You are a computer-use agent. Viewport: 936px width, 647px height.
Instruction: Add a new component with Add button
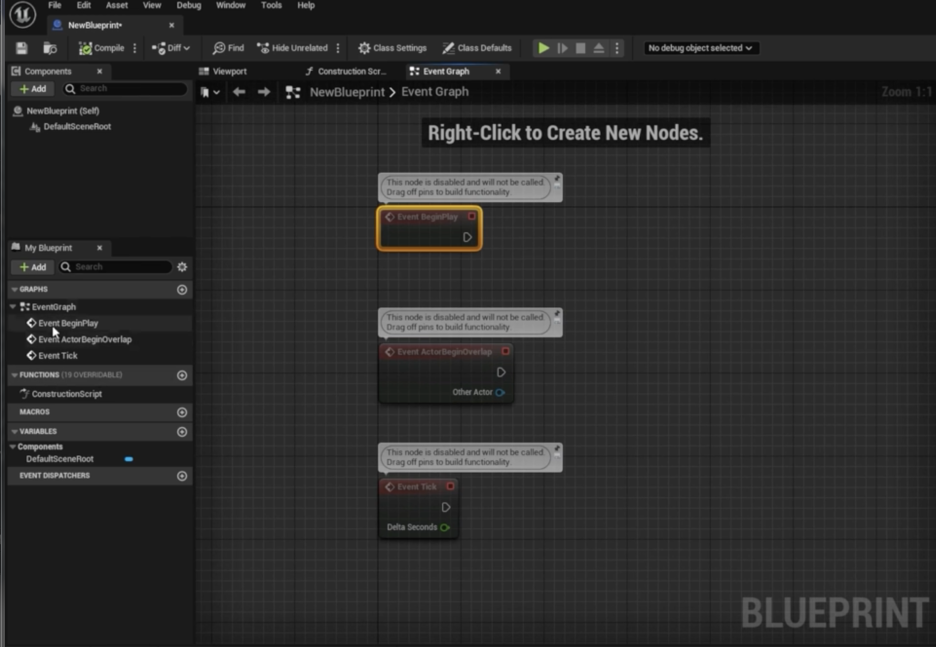[x=33, y=89]
